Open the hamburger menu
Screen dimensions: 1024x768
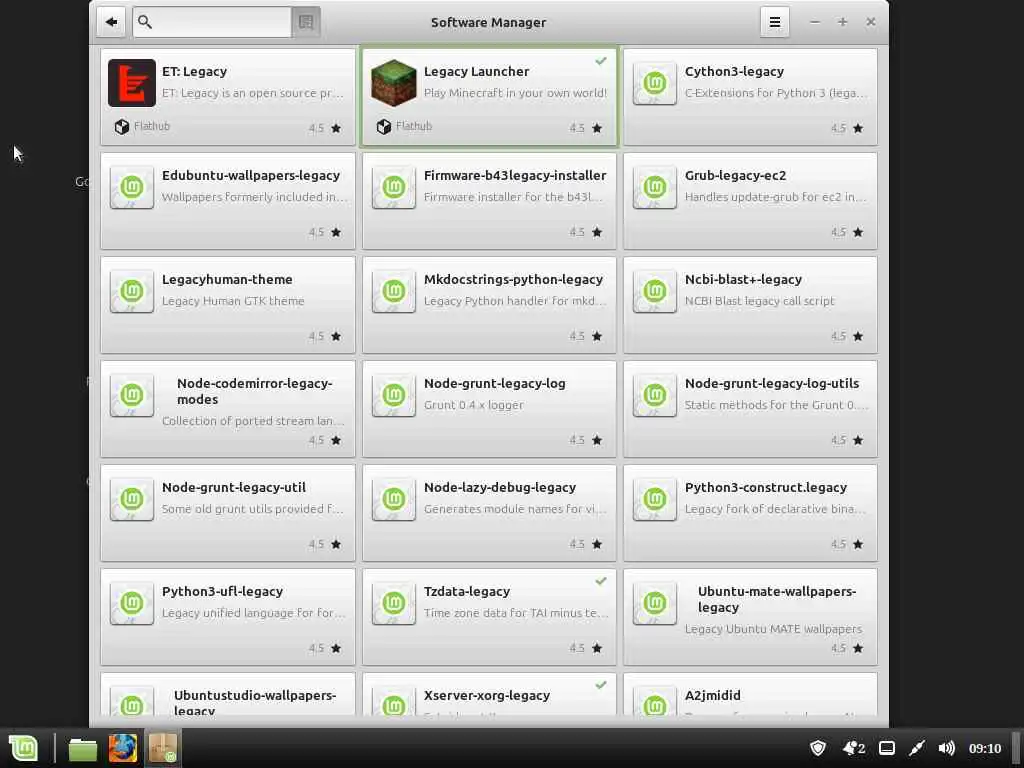[775, 22]
